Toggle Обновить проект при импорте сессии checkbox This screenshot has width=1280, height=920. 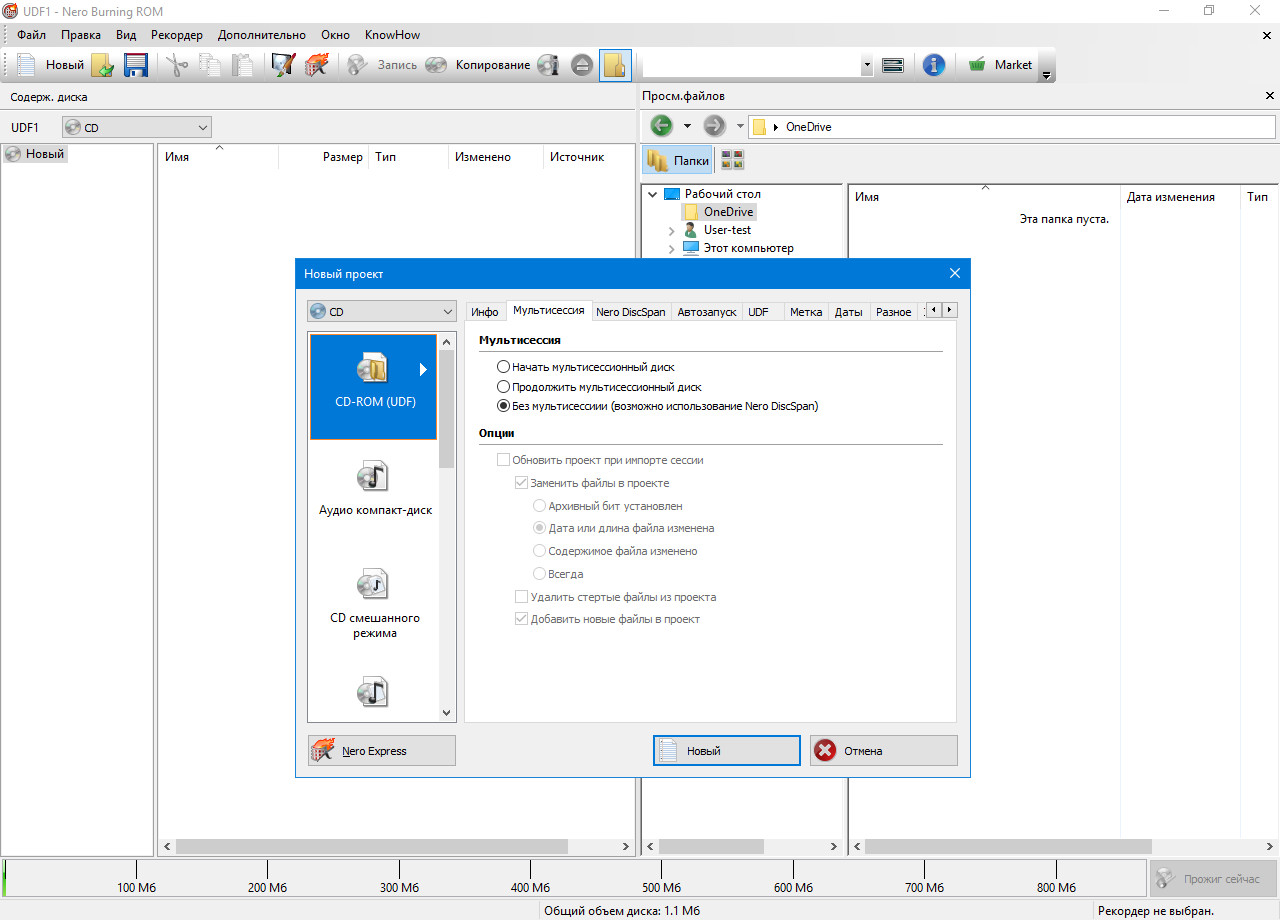(x=503, y=460)
